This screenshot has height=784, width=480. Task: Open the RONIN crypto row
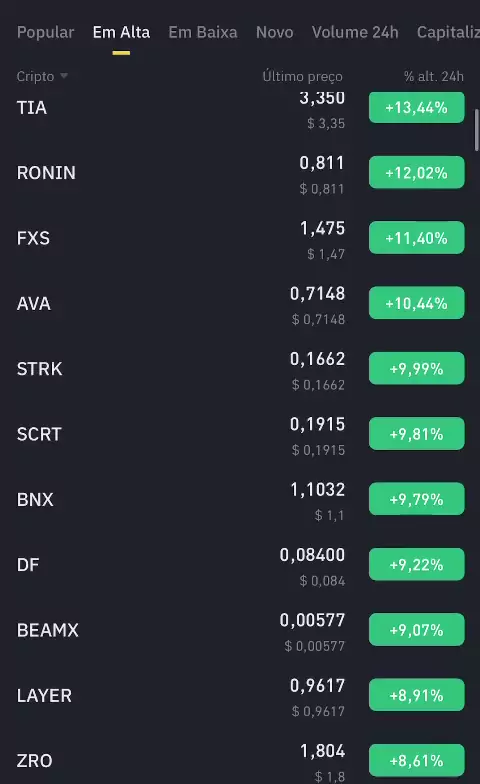240,173
